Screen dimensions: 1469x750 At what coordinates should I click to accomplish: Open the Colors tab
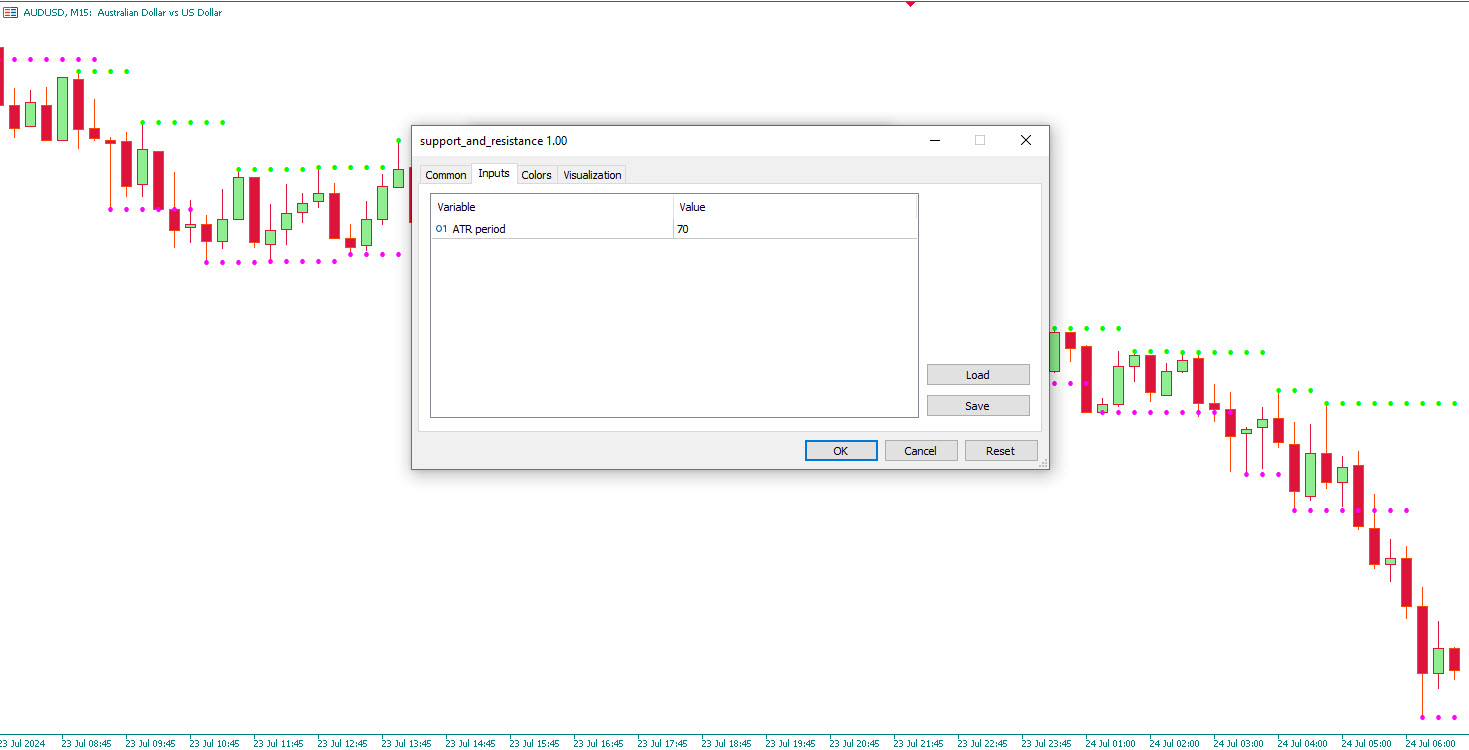click(537, 175)
